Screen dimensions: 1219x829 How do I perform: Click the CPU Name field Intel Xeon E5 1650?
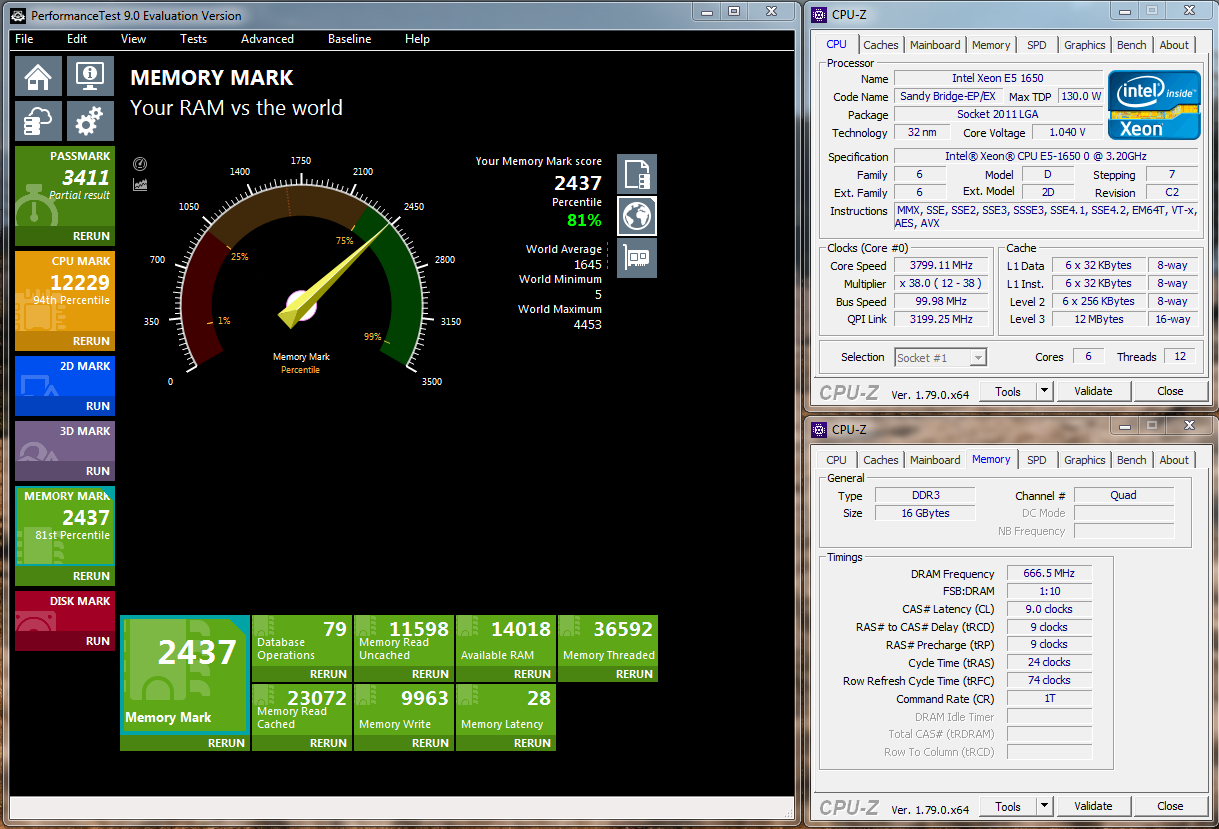point(998,78)
